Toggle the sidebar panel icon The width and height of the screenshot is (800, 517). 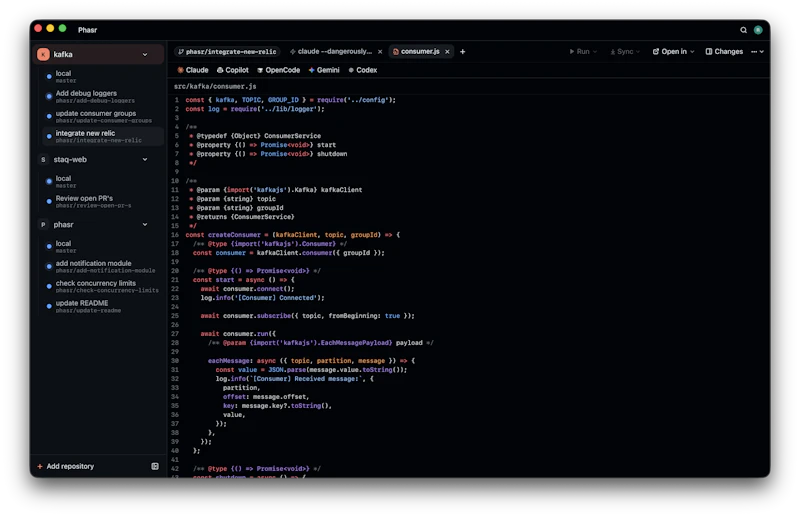[x=155, y=466]
